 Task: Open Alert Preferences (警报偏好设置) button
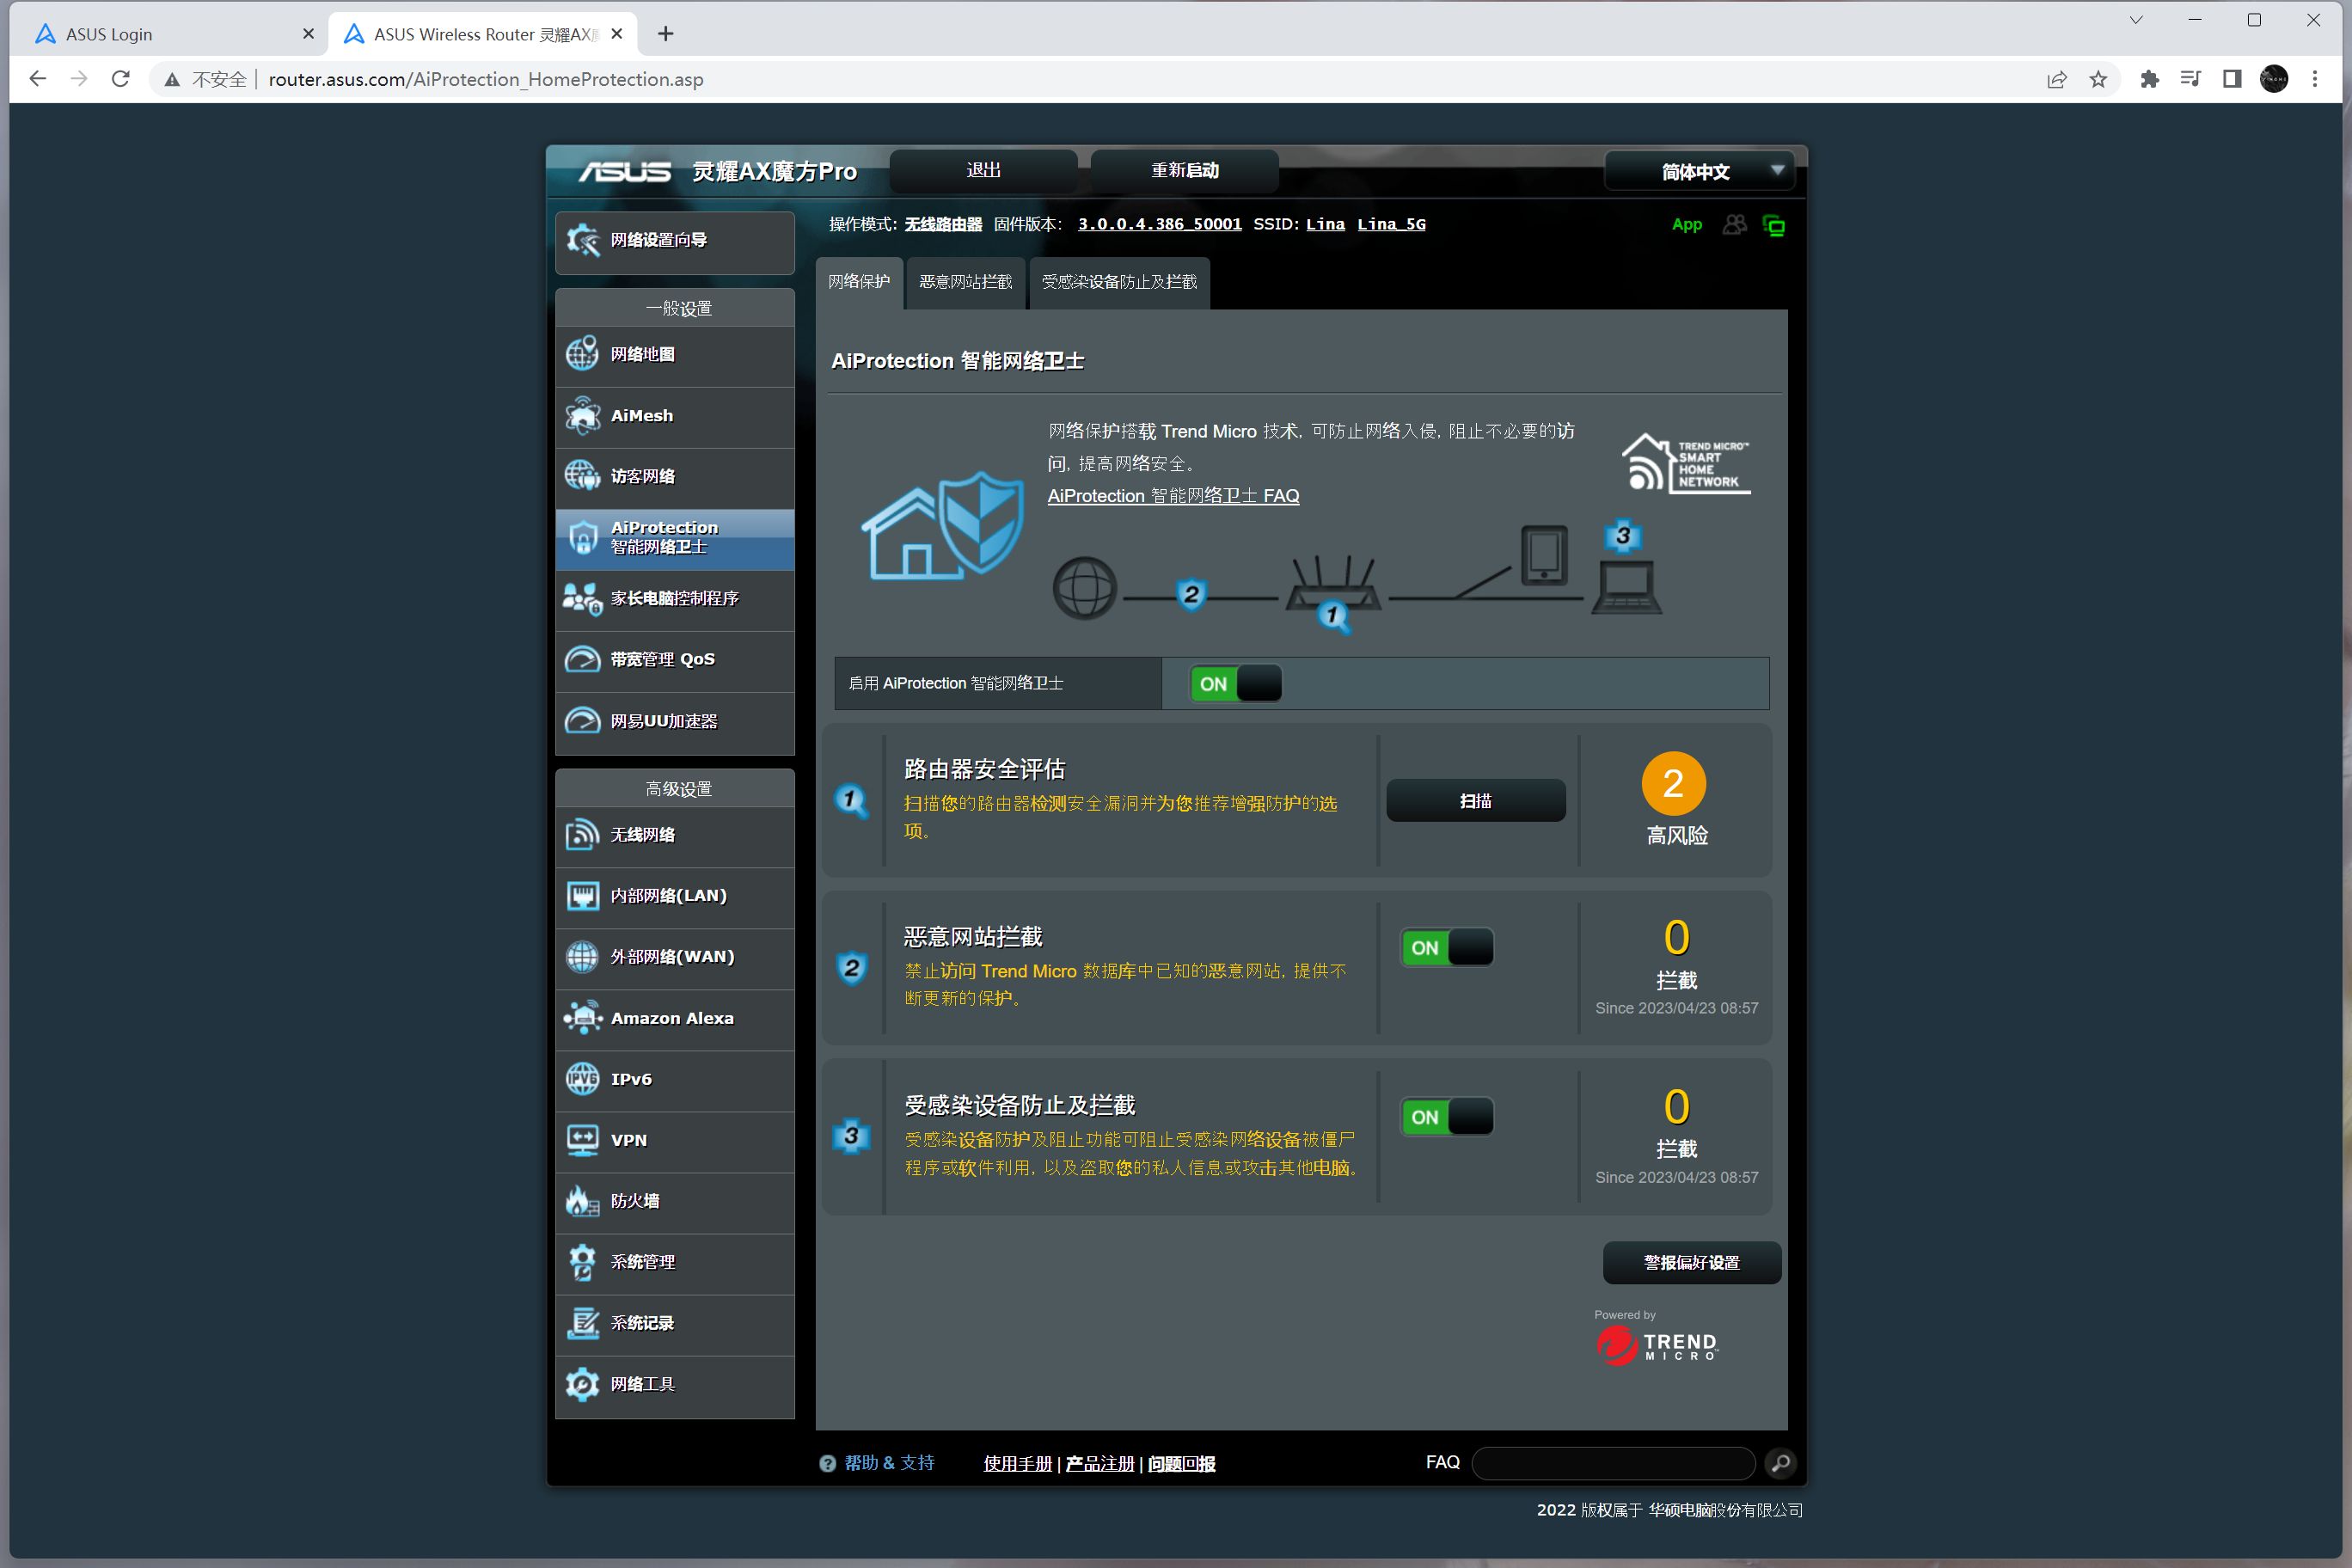(x=1691, y=1262)
